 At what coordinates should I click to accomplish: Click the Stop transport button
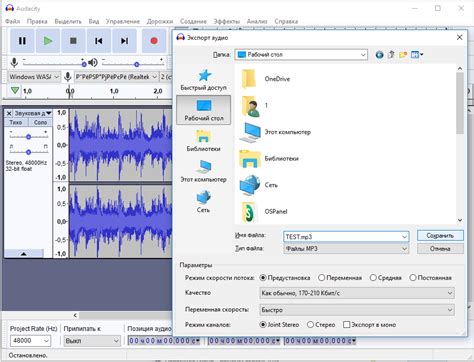[x=73, y=41]
